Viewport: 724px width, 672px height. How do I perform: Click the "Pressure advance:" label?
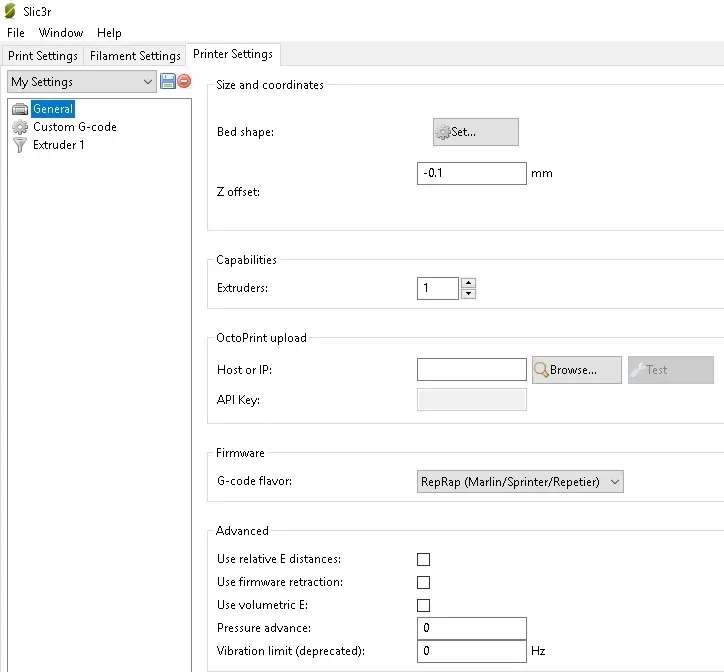(x=264, y=628)
